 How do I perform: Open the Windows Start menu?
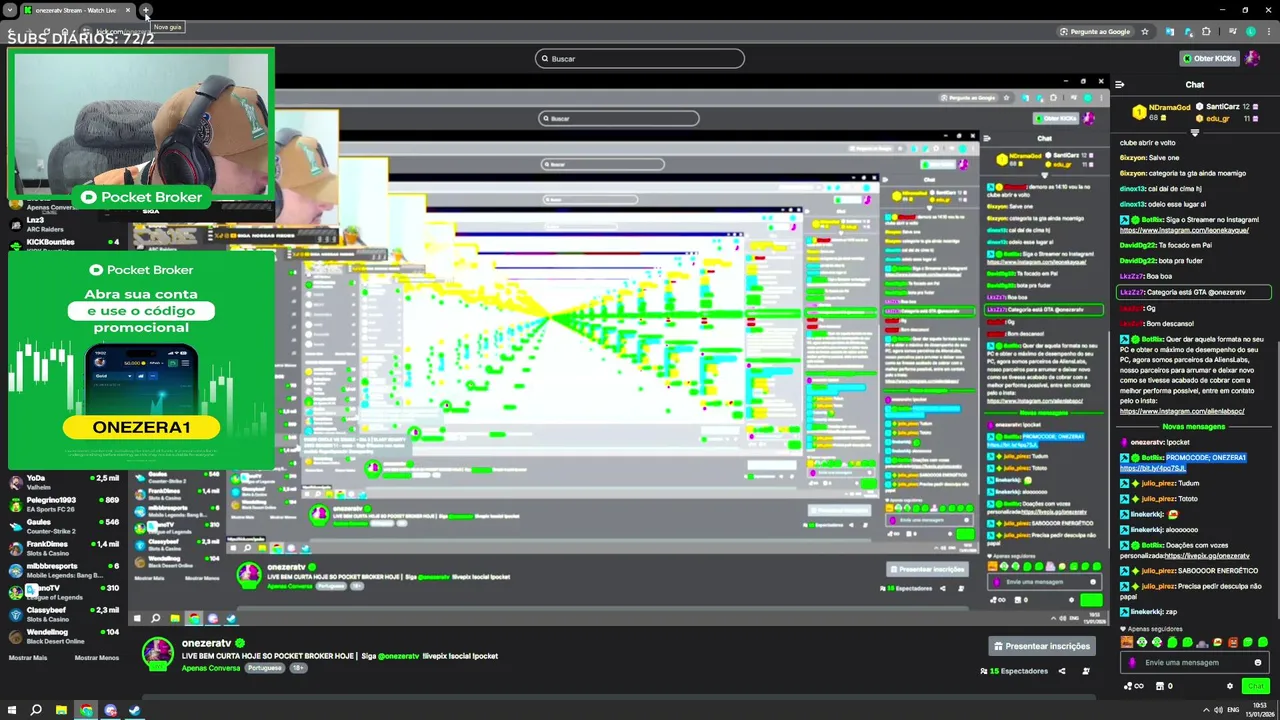11,710
